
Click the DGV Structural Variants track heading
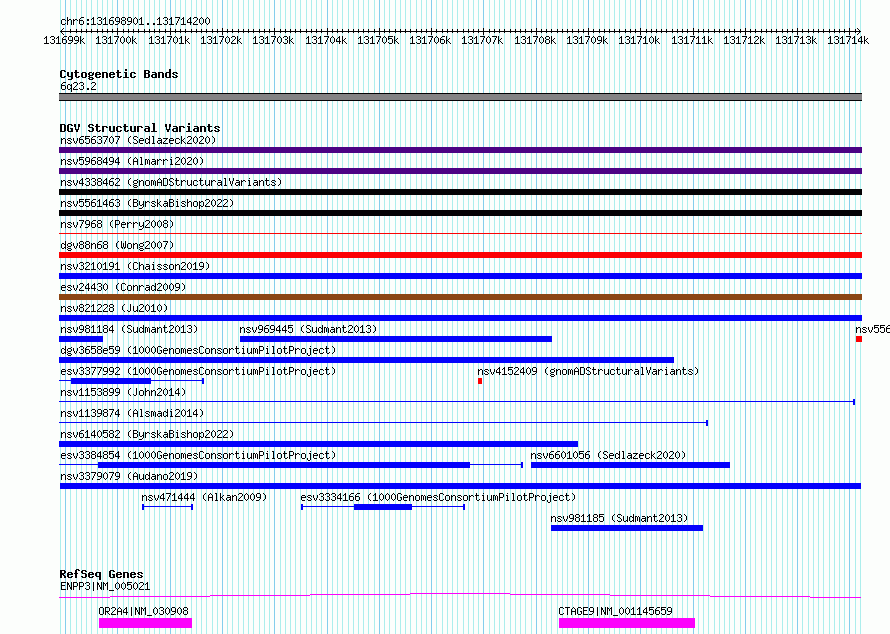click(x=140, y=128)
